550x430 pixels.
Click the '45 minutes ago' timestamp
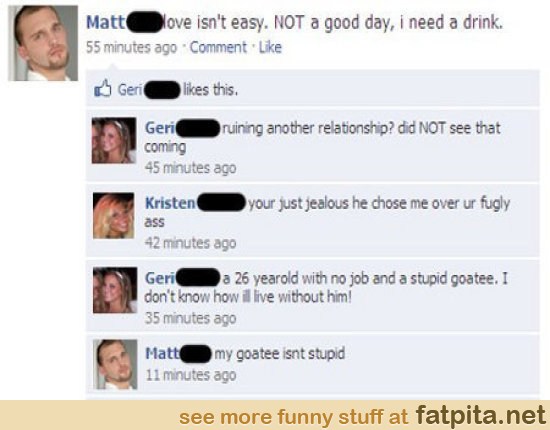(x=190, y=168)
